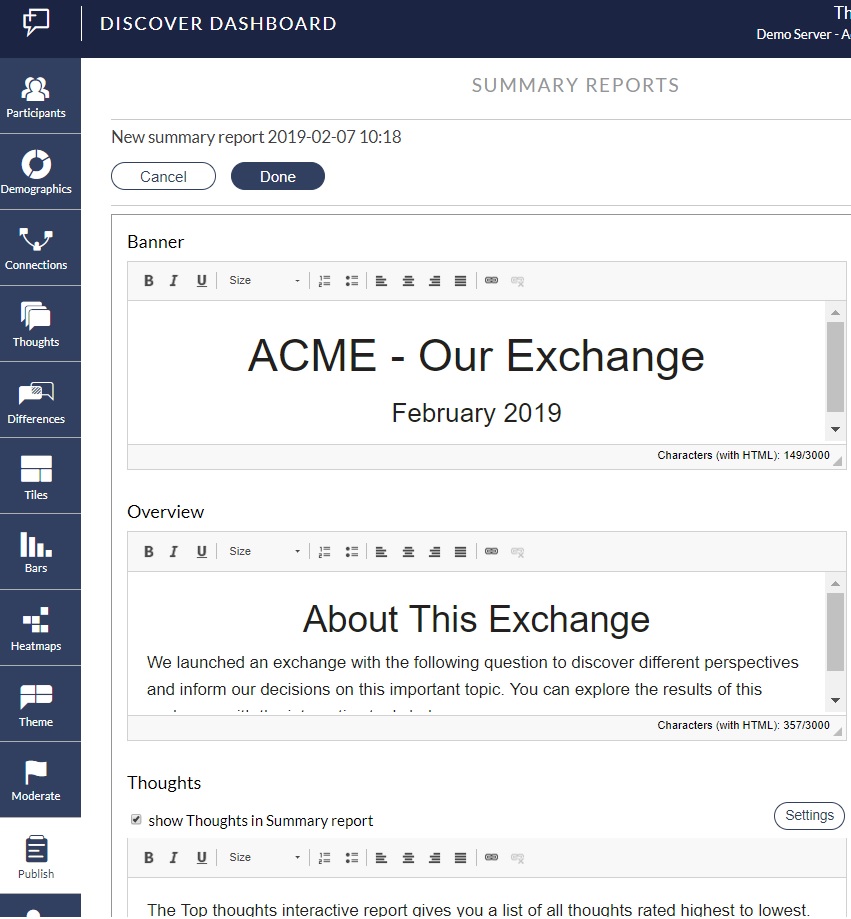This screenshot has height=919, width=851.
Task: Open the Participants section in sidebar
Action: [x=40, y=96]
